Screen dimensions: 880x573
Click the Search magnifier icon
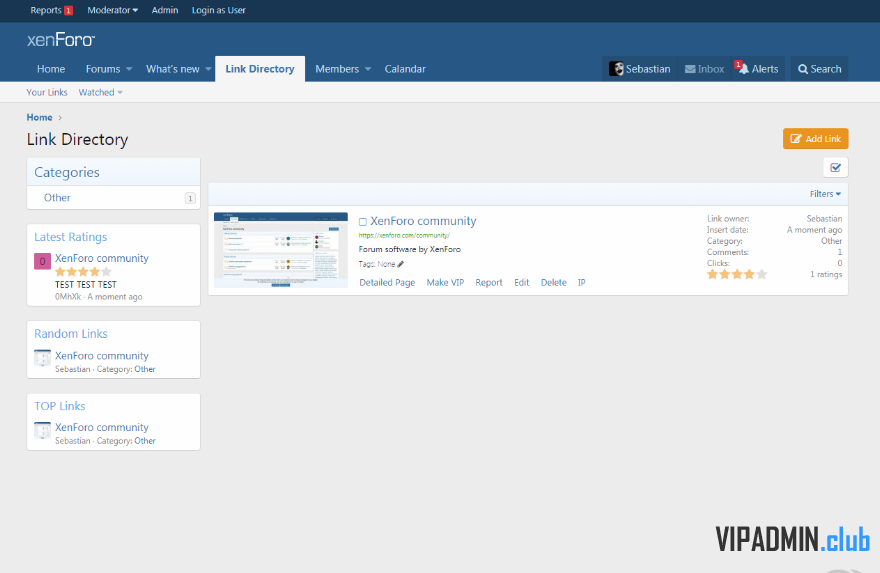[x=803, y=69]
